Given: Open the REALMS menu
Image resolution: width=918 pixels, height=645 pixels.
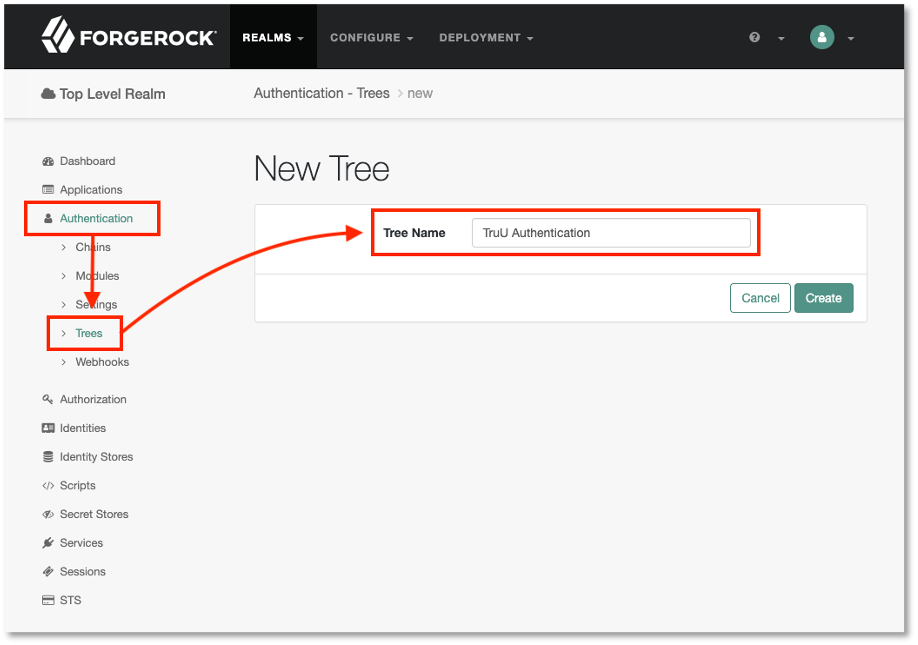Looking at the screenshot, I should (x=273, y=37).
